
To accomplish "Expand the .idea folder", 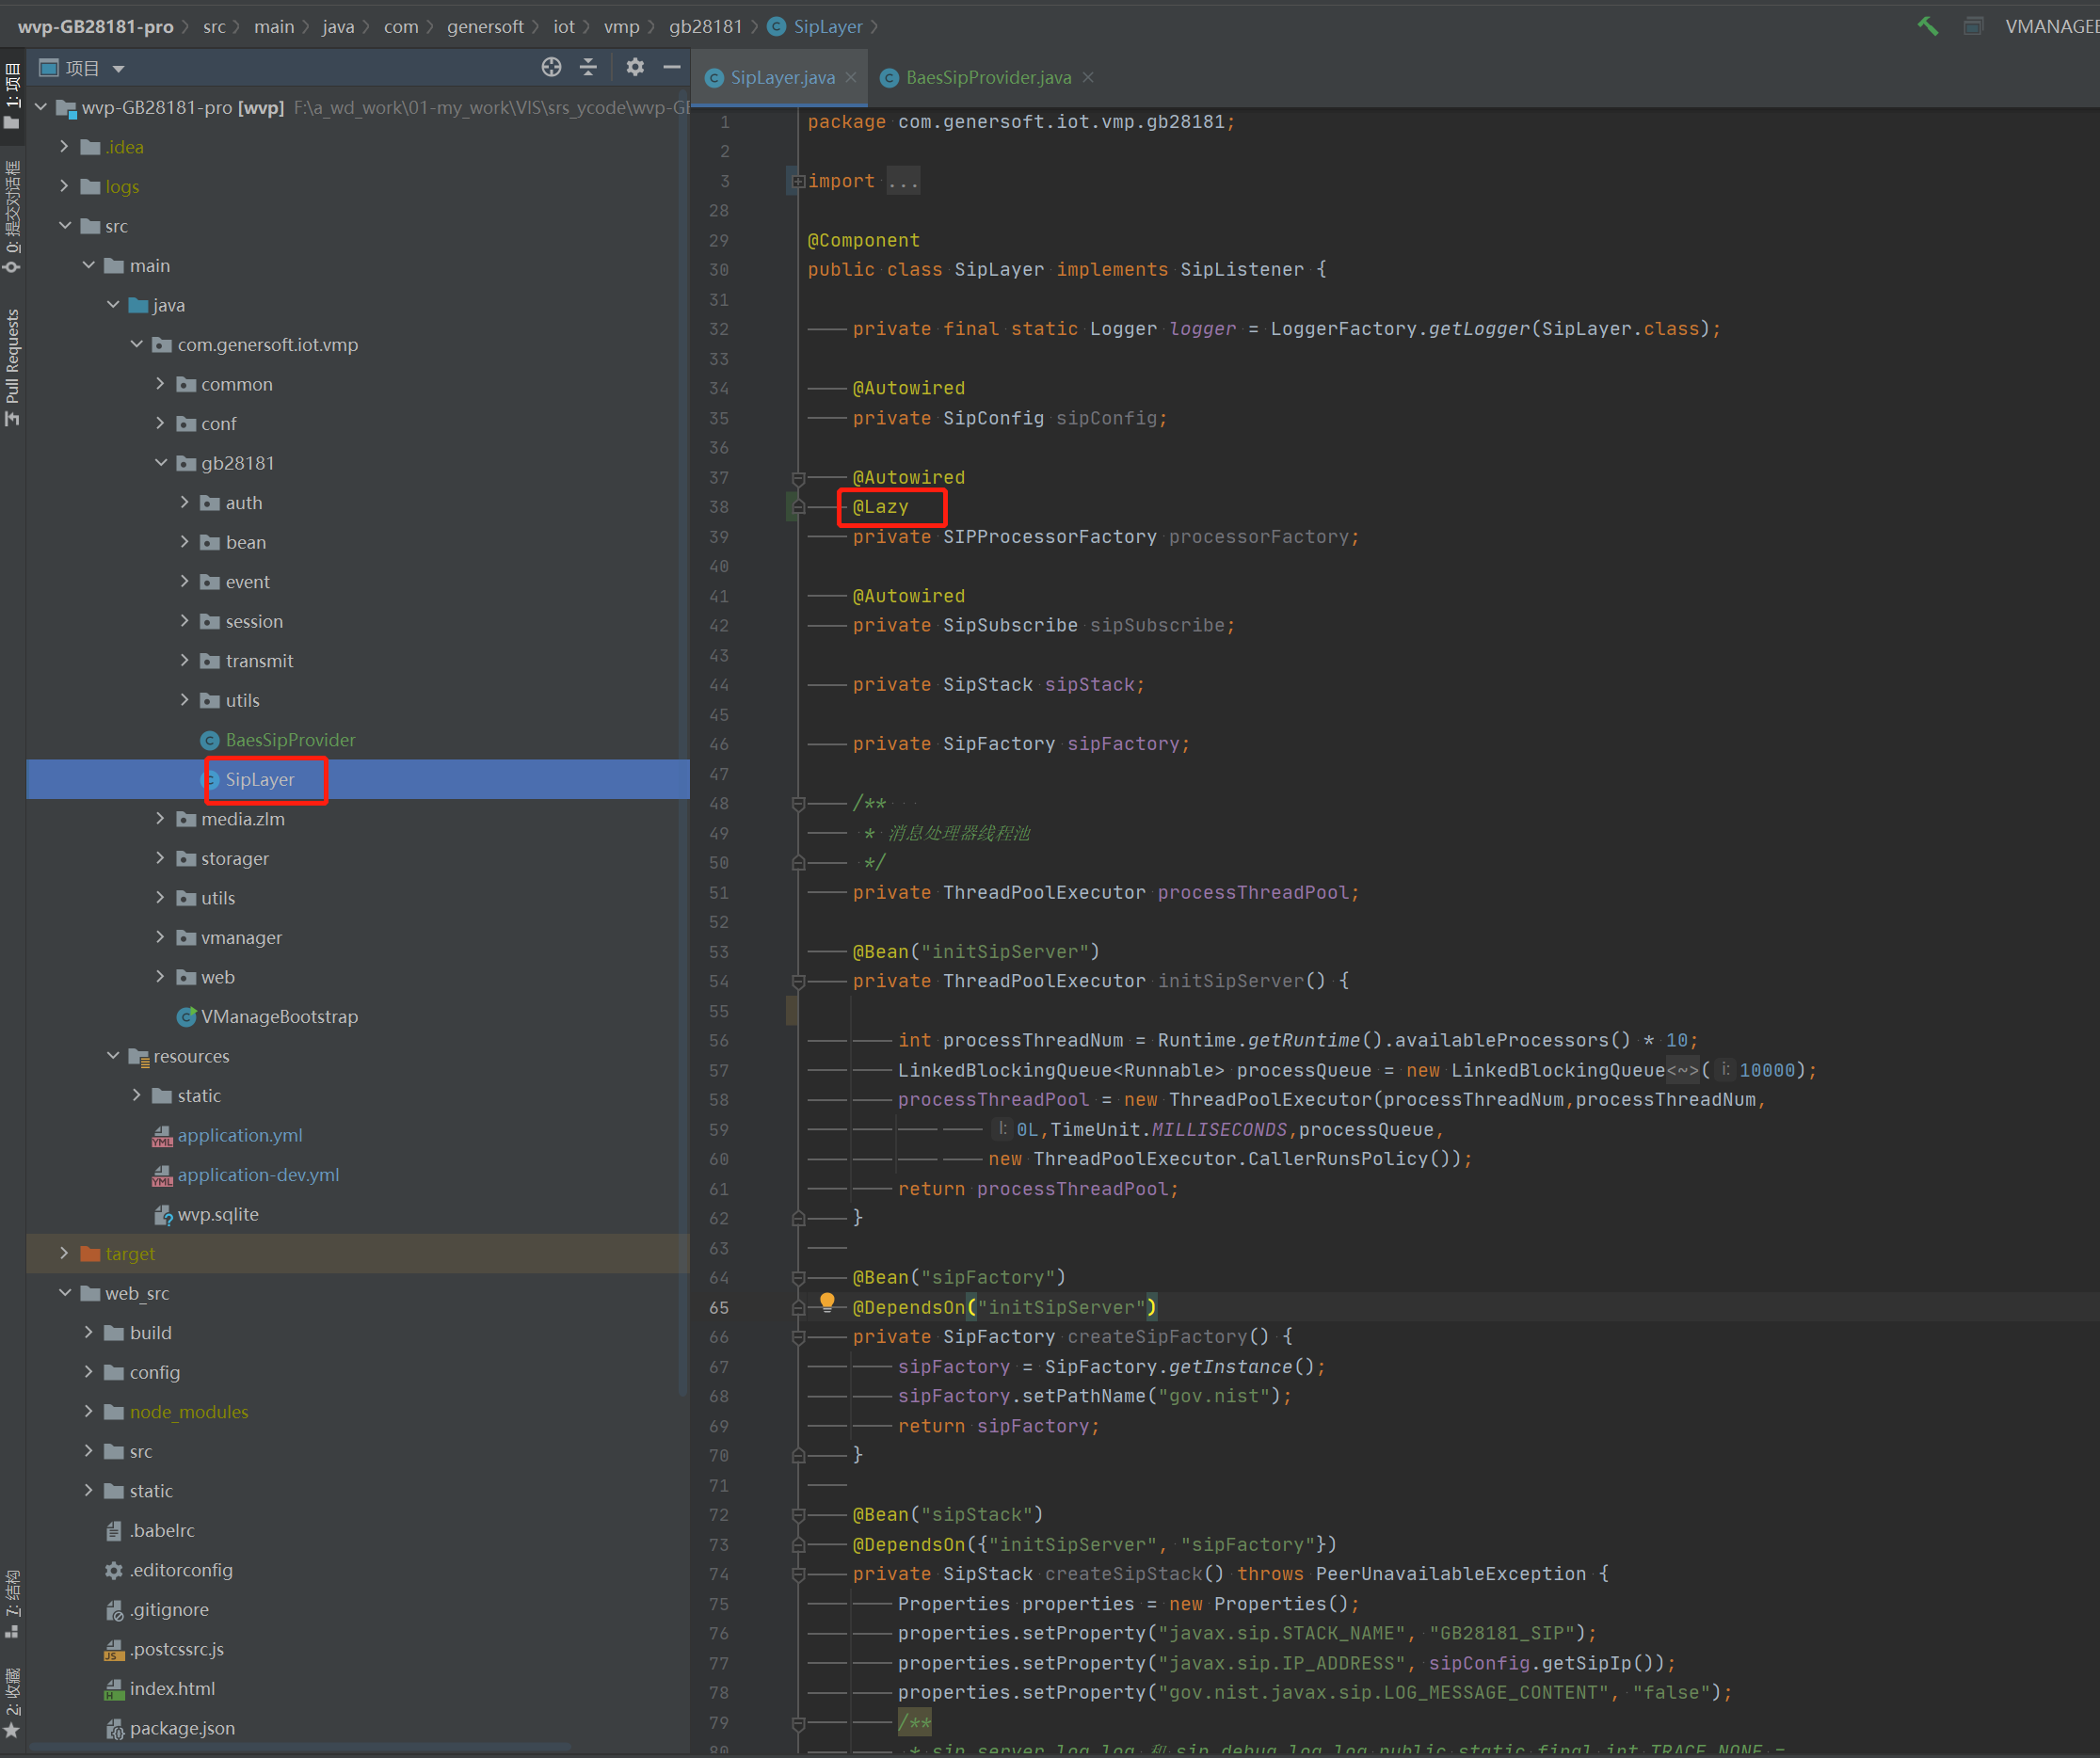I will pos(65,147).
